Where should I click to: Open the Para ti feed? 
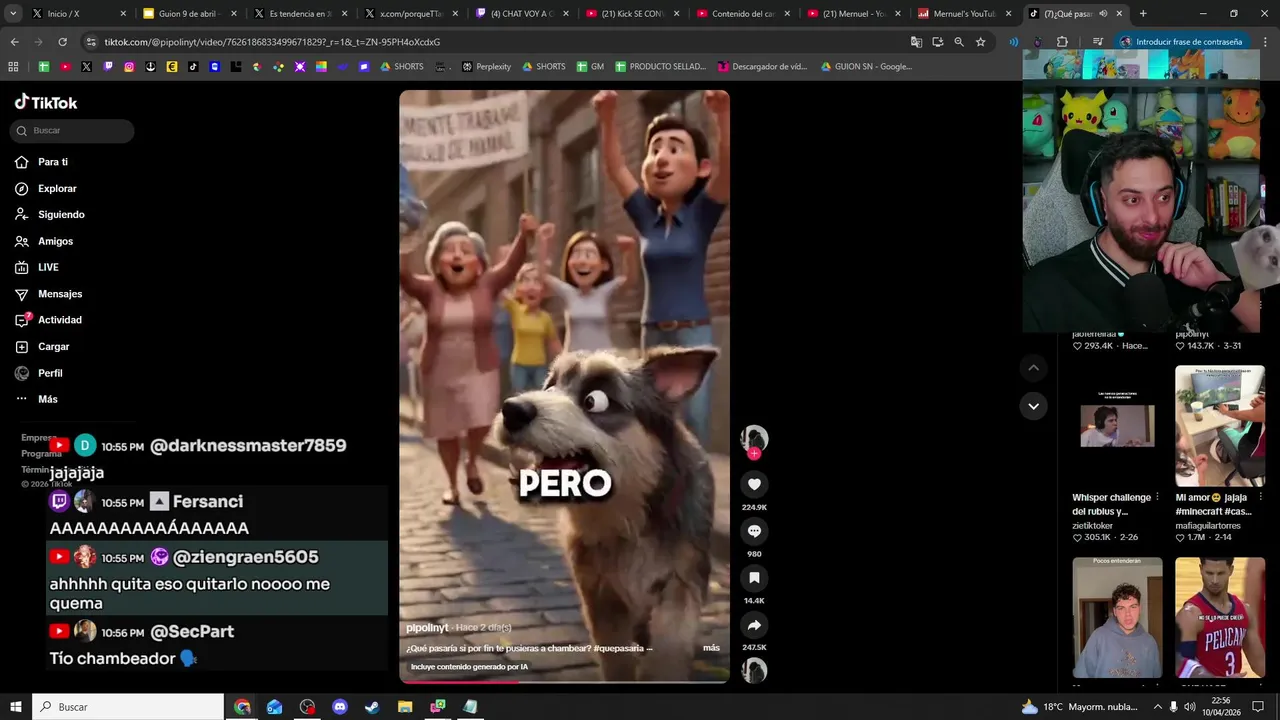pyautogui.click(x=41, y=162)
